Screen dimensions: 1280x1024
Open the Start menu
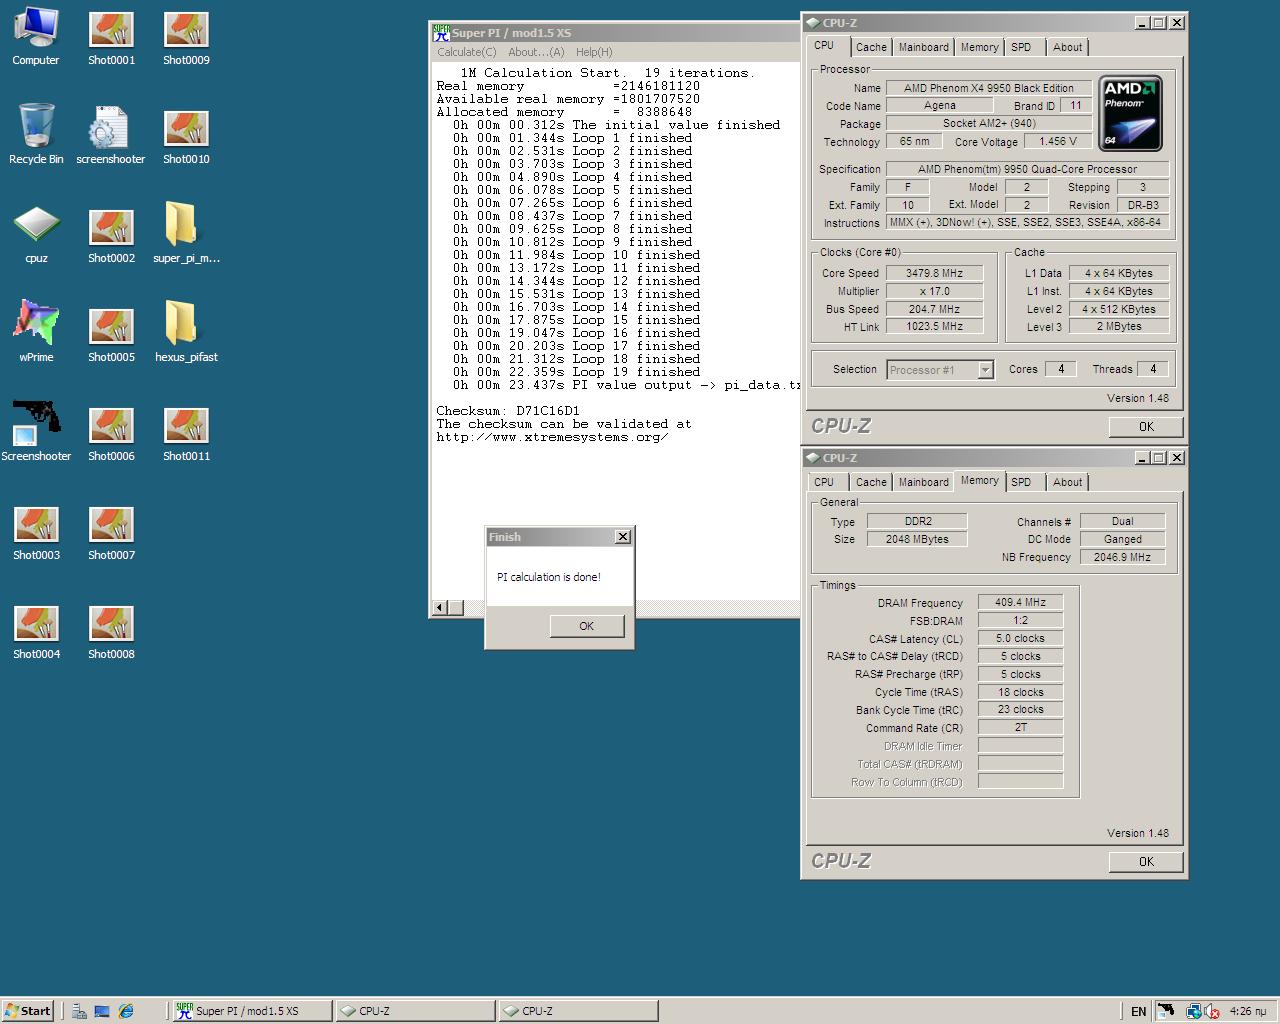[x=28, y=1011]
